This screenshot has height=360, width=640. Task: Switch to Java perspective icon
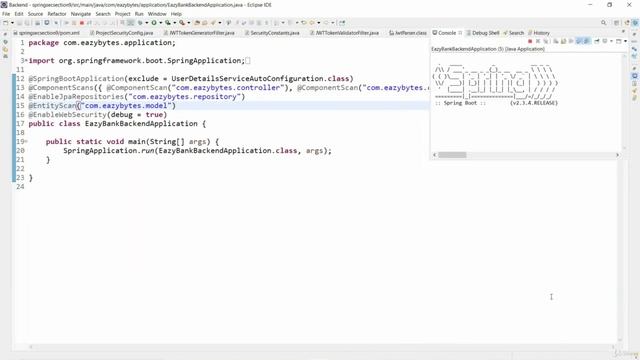pos(627,23)
